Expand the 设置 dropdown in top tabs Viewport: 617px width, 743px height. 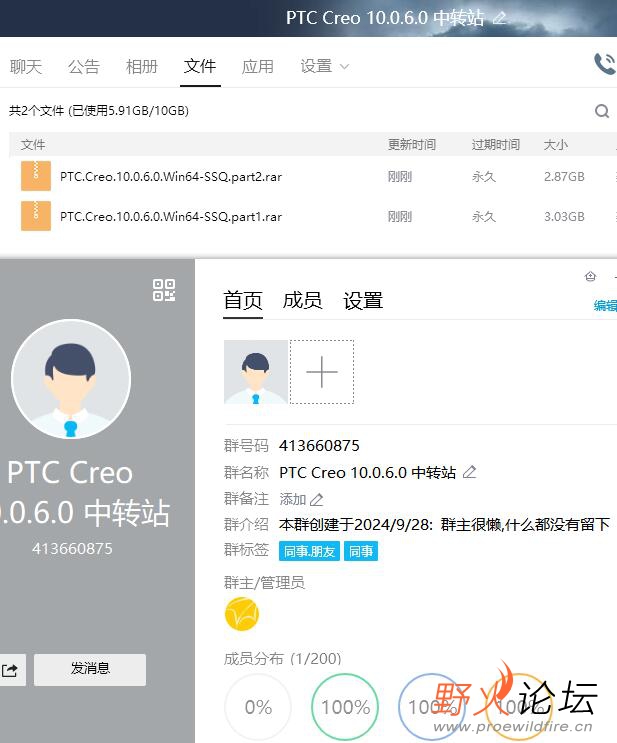point(325,66)
